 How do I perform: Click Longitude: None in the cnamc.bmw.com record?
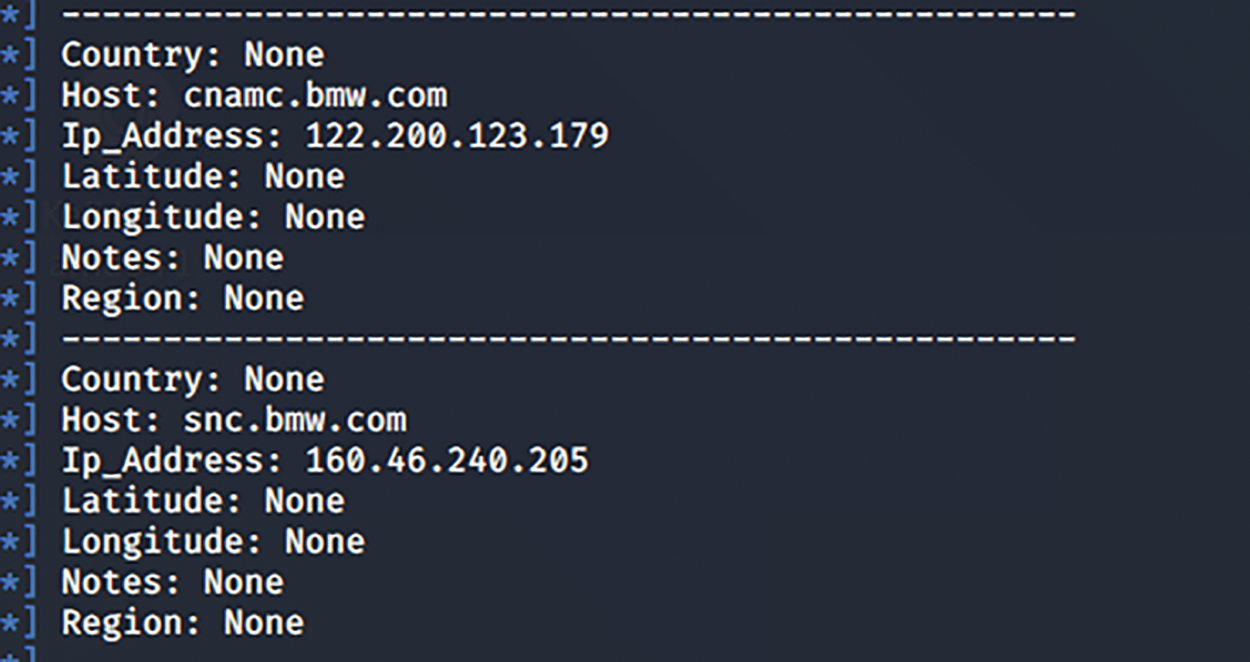tap(213, 217)
